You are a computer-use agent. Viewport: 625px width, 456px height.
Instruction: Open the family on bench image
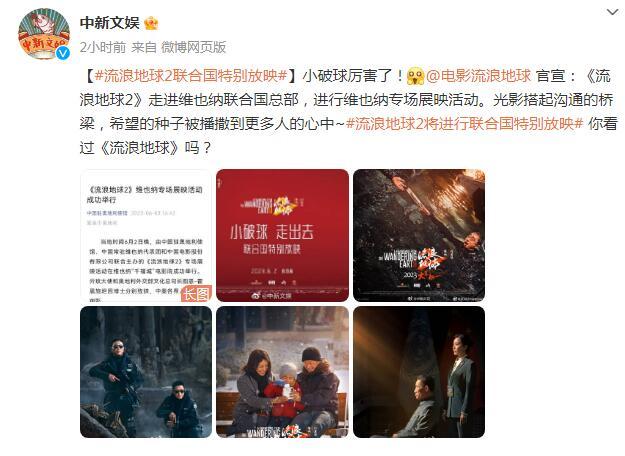coord(282,372)
